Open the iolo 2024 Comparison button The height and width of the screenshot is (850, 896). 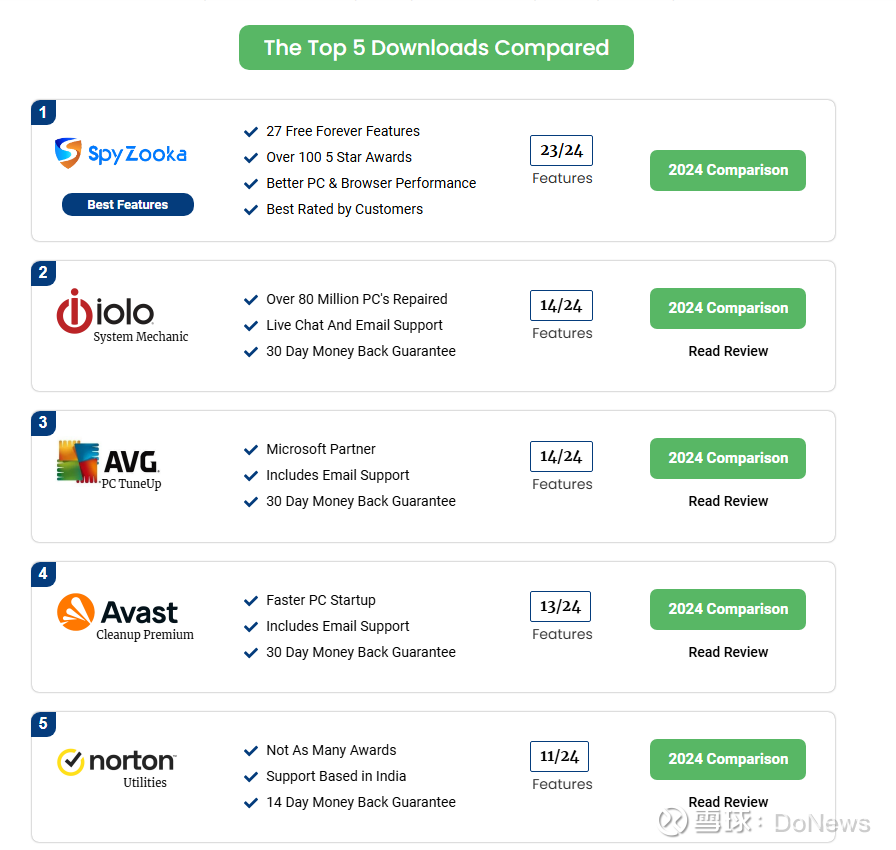click(x=727, y=308)
